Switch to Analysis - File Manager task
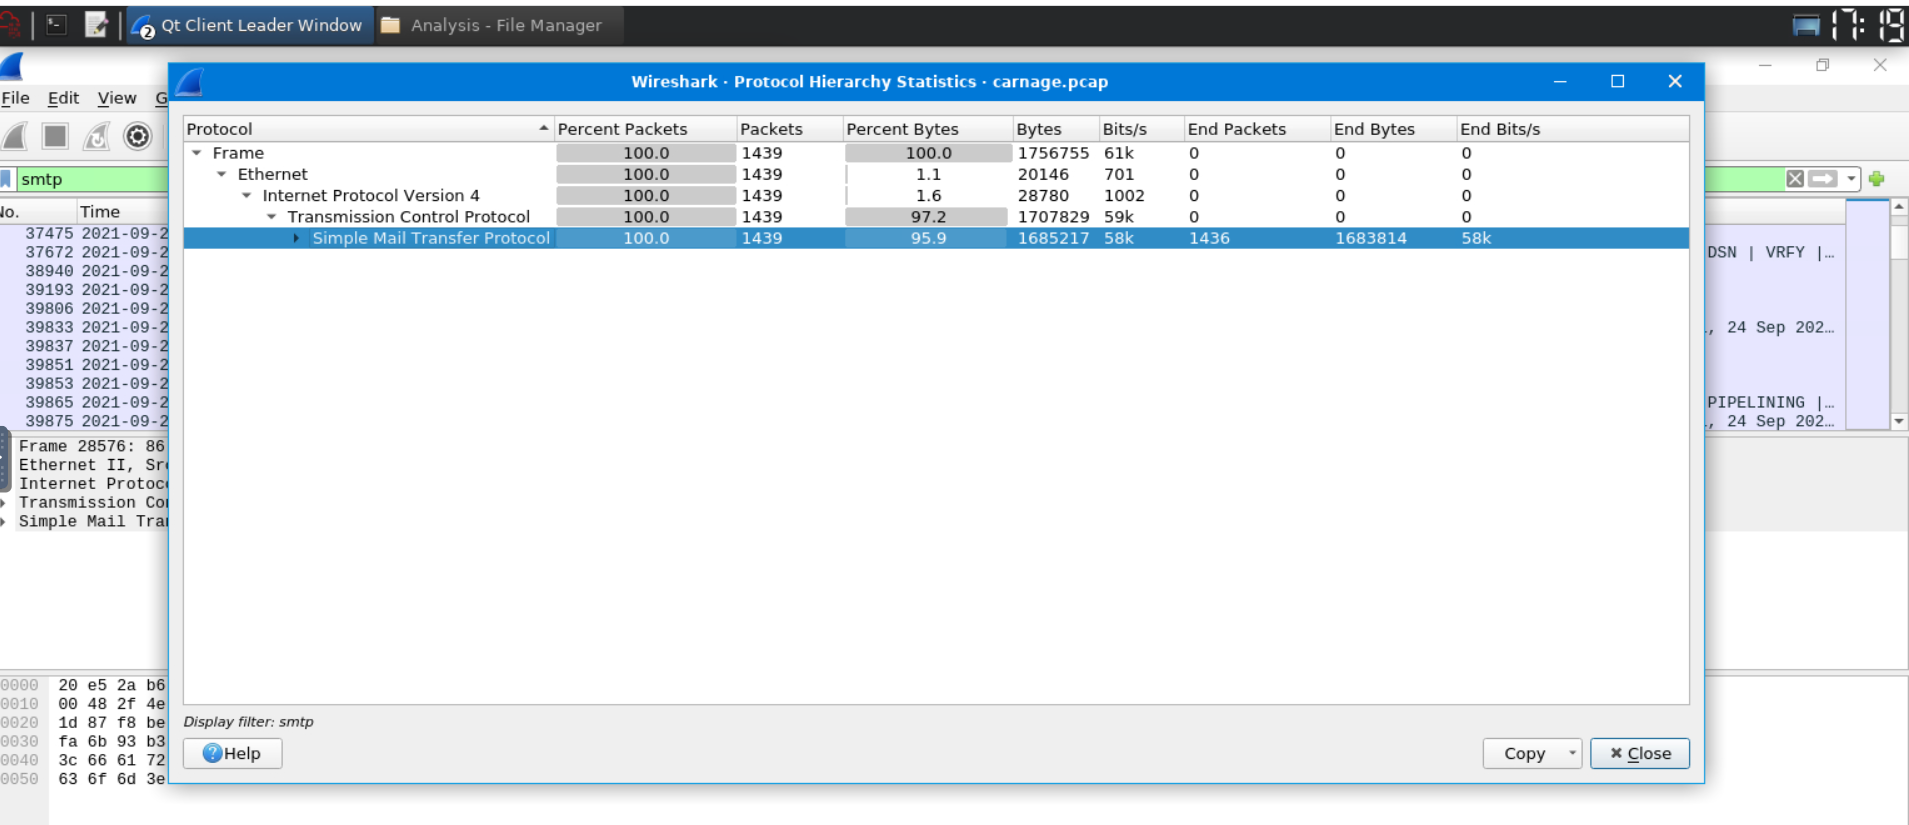1909x825 pixels. [499, 25]
